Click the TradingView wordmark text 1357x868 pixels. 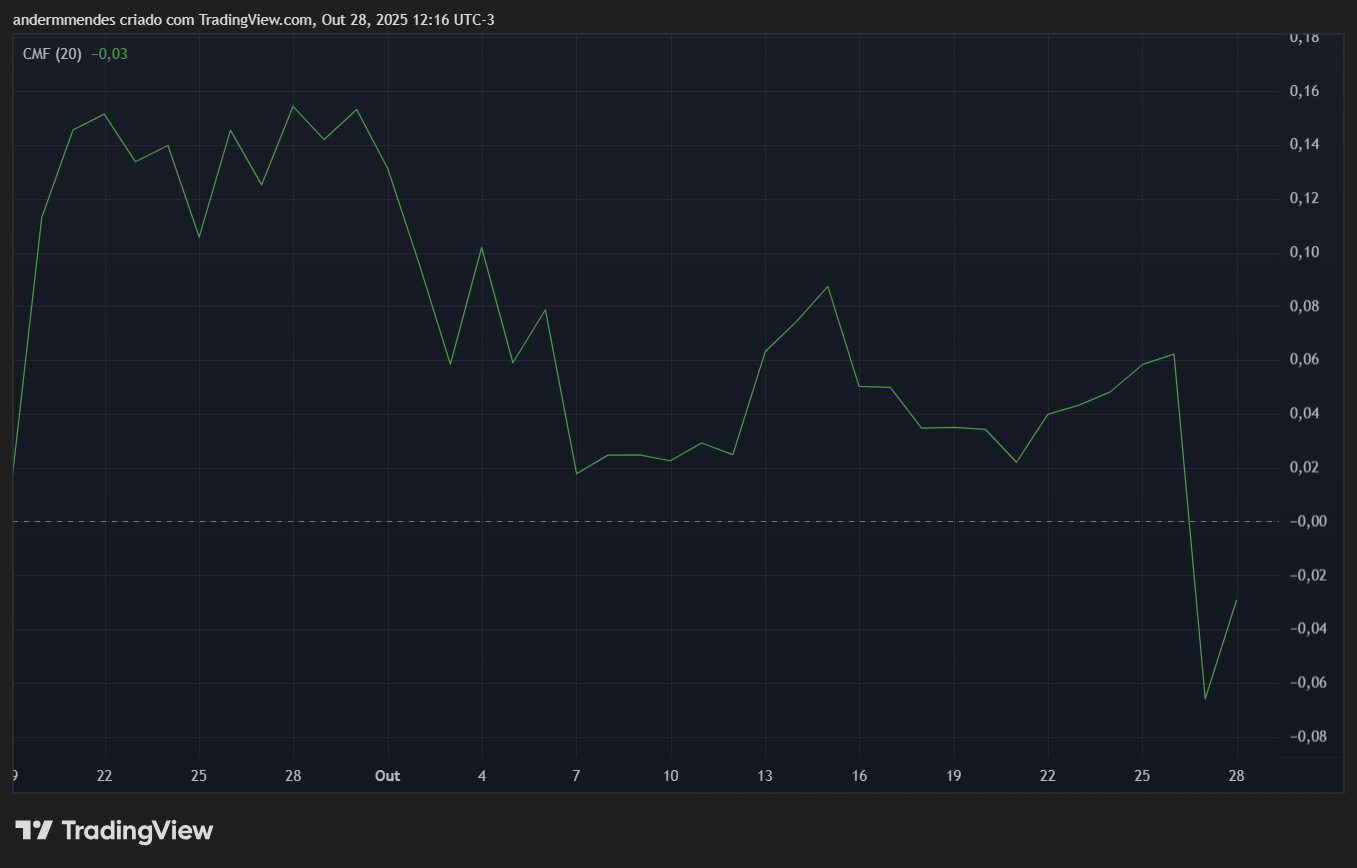pyautogui.click(x=138, y=830)
